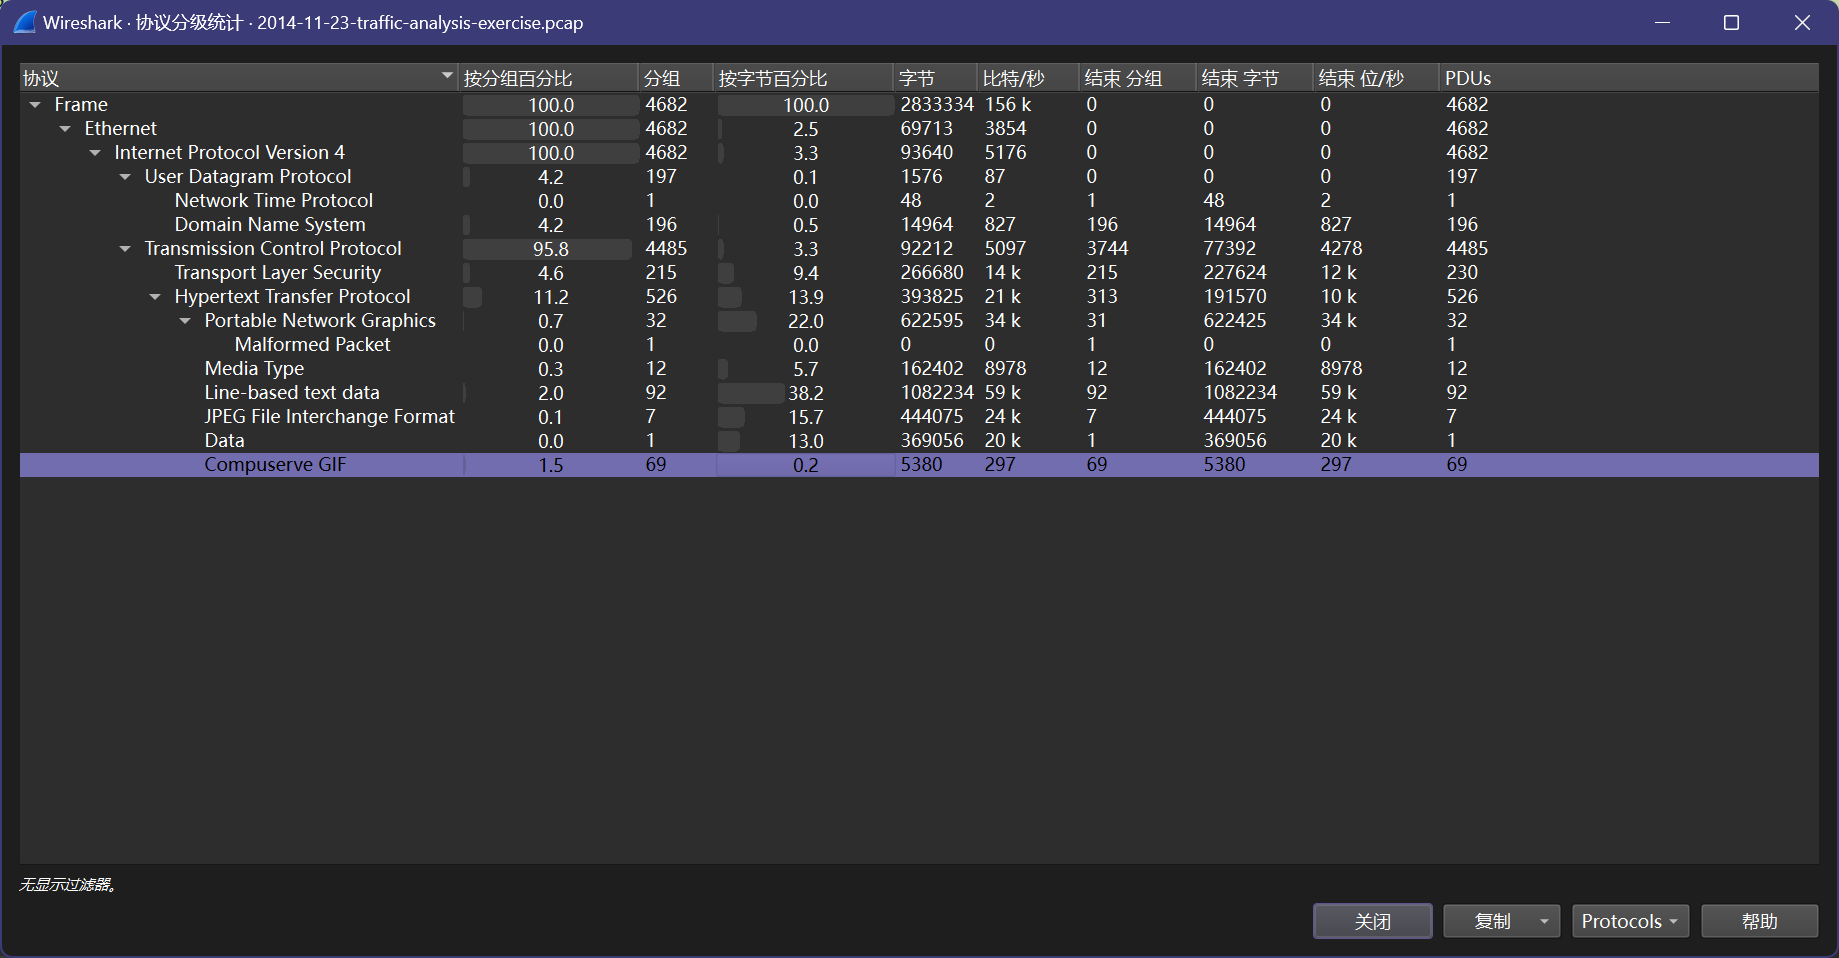Select Hypertext Transfer Protocol row

point(919,297)
